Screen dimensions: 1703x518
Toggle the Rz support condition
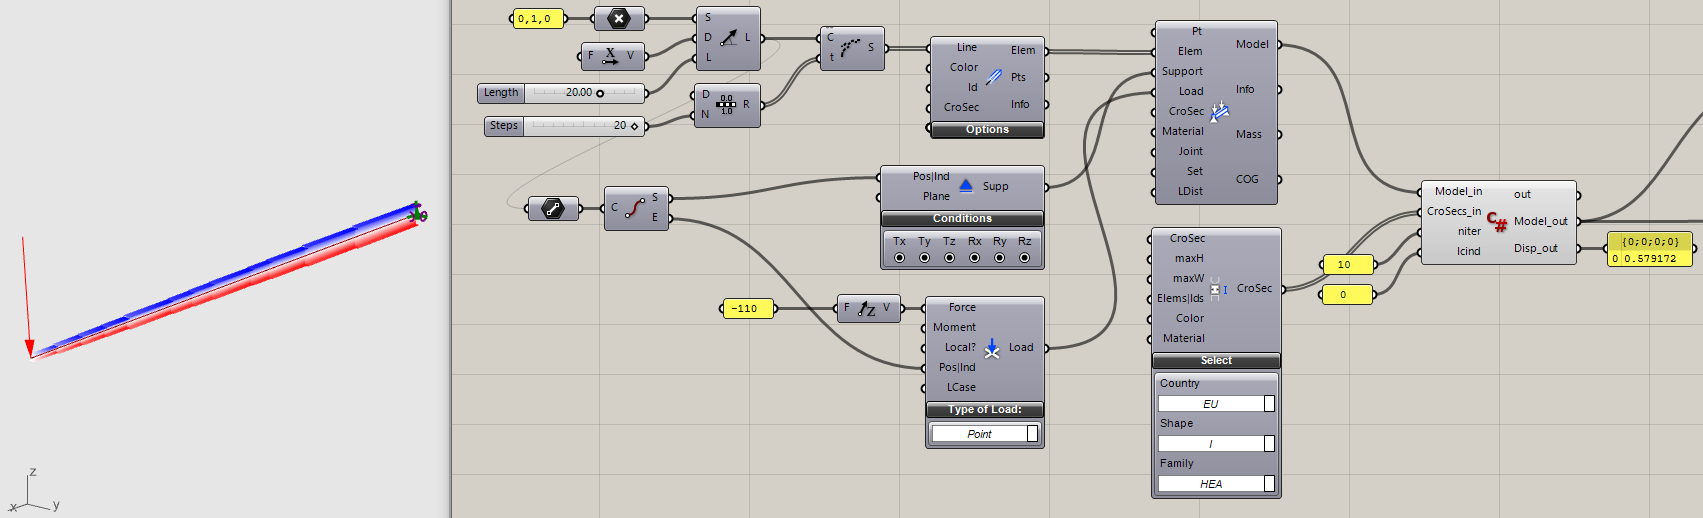1024,258
